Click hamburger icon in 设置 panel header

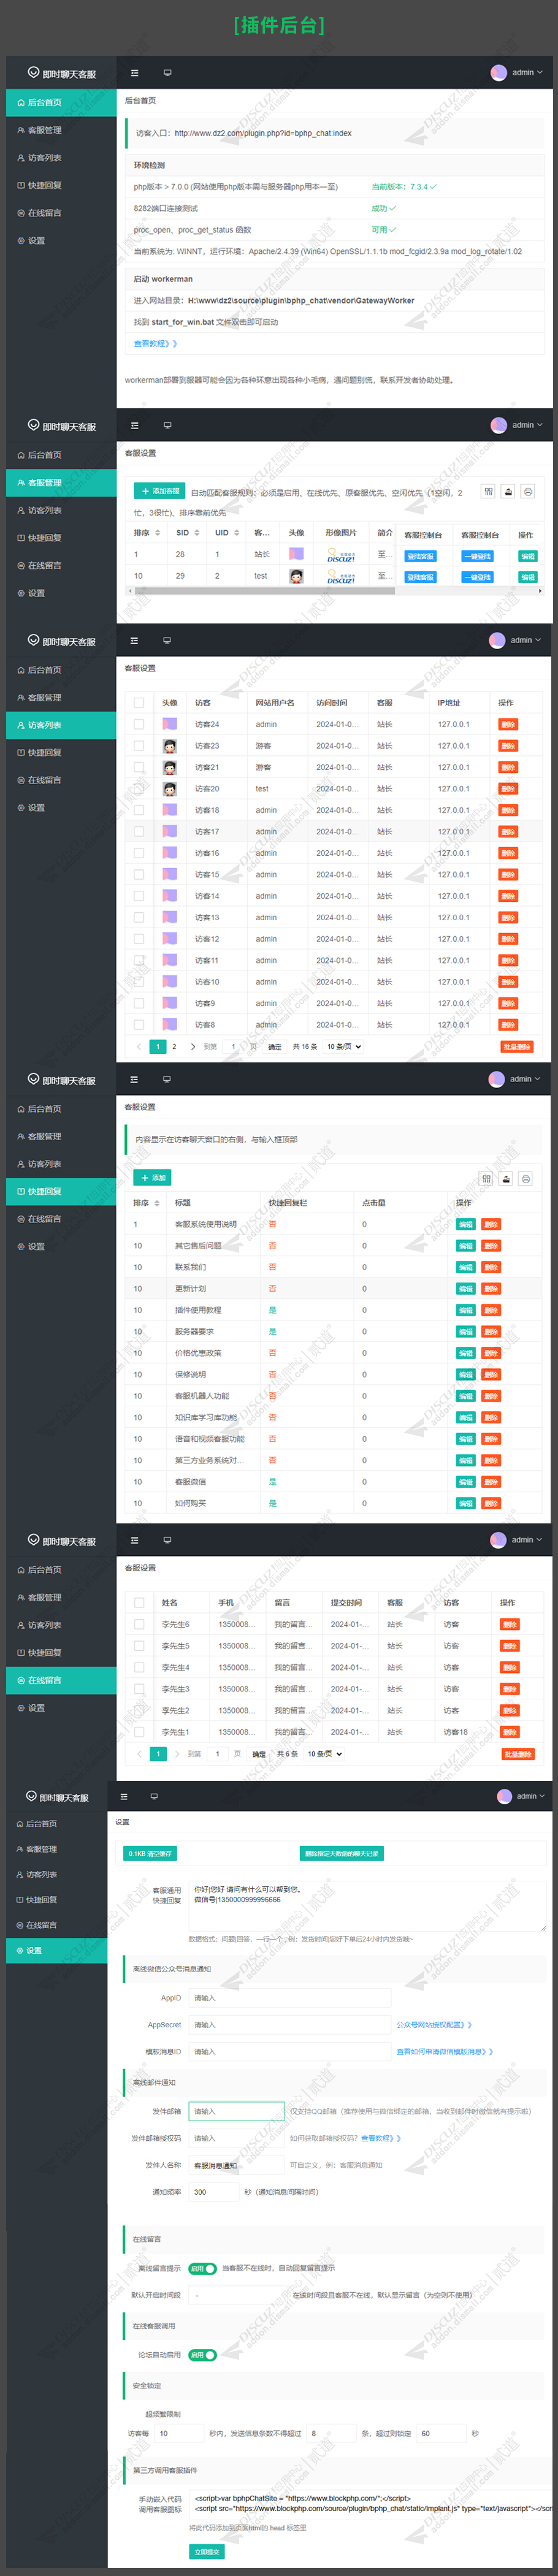coord(124,1796)
